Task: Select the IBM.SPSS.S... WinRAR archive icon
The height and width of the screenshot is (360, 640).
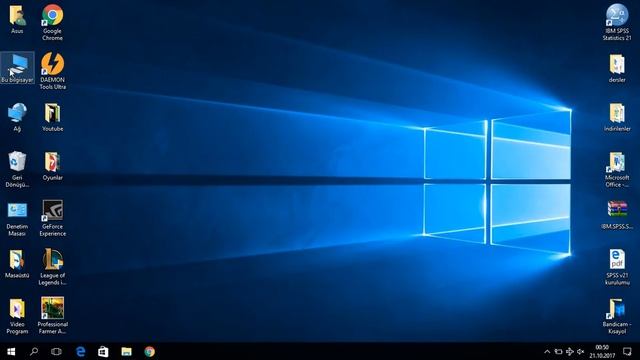Action: pyautogui.click(x=617, y=215)
